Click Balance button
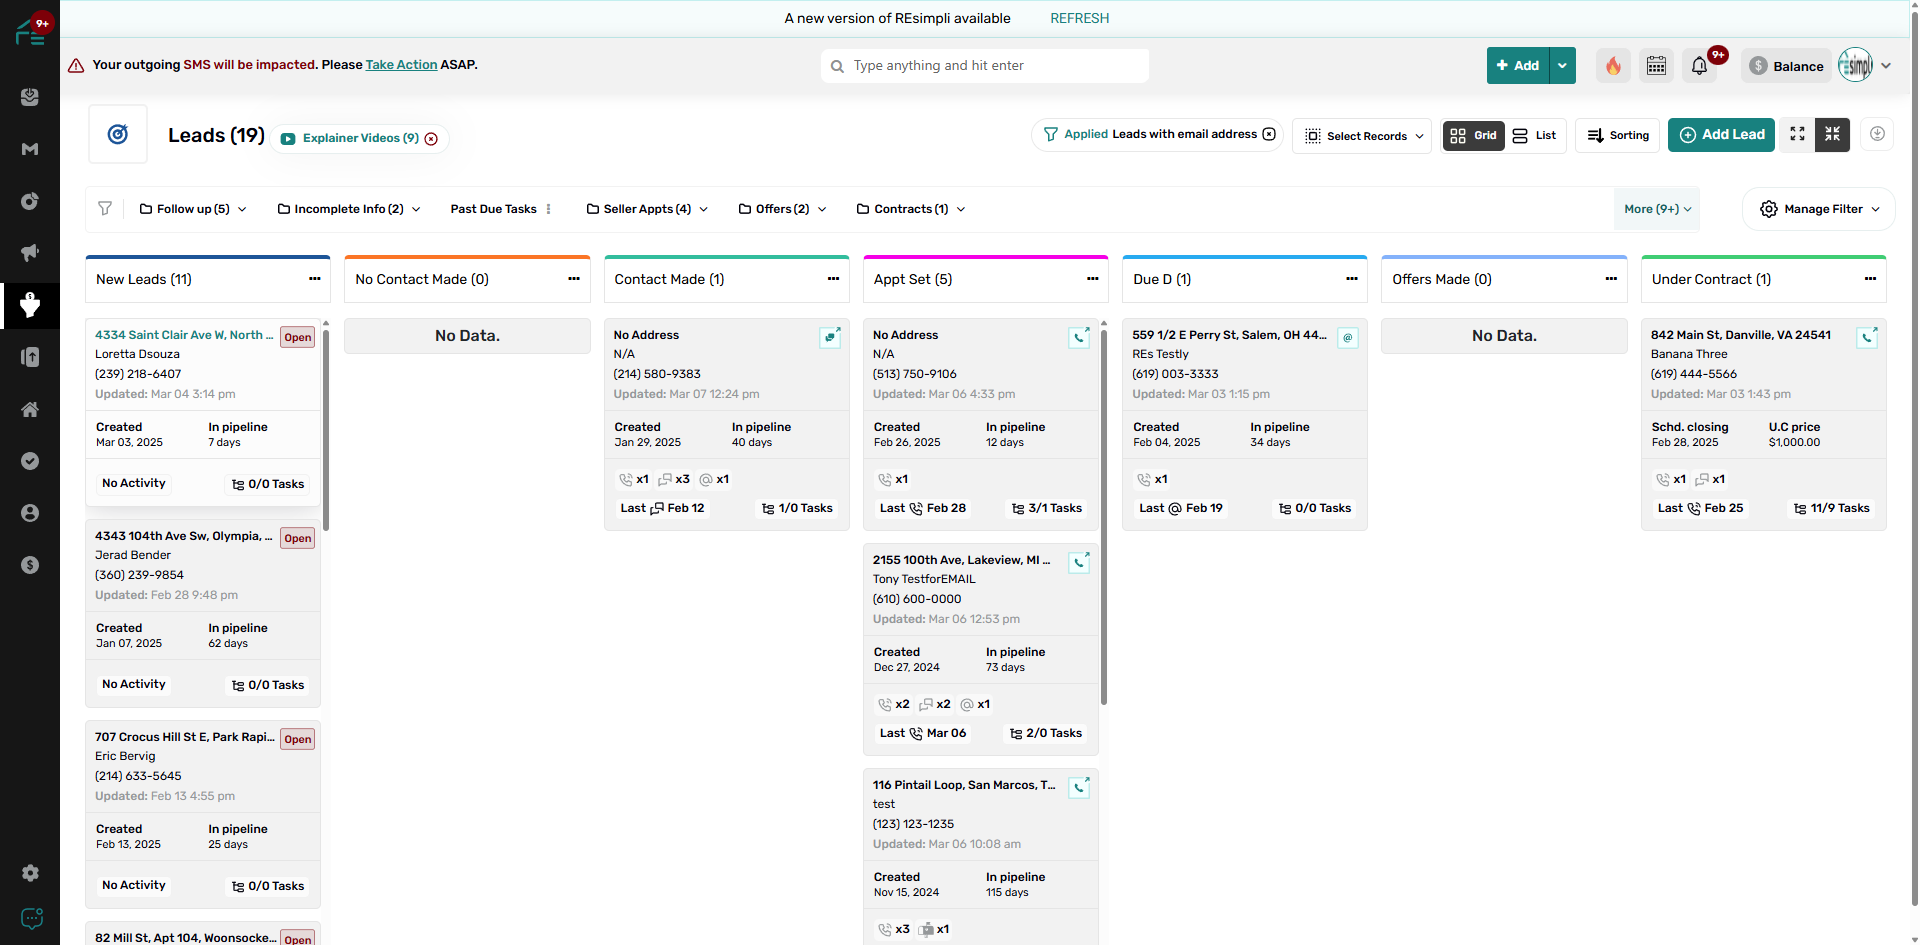This screenshot has height=945, width=1920. (1787, 66)
